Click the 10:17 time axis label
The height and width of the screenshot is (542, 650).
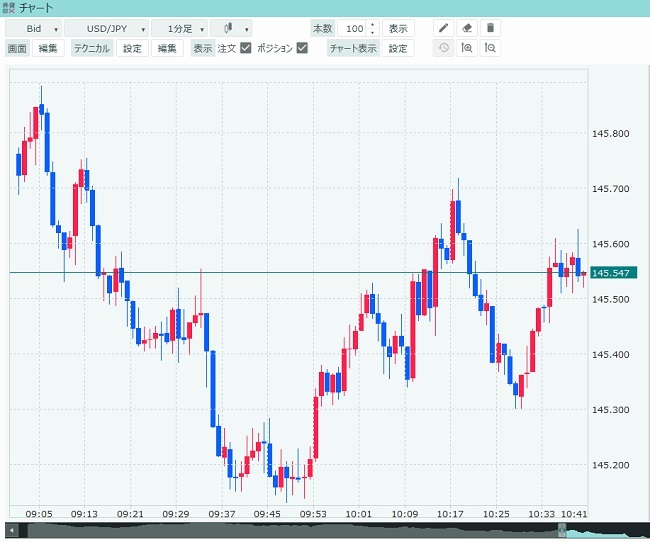click(x=450, y=514)
